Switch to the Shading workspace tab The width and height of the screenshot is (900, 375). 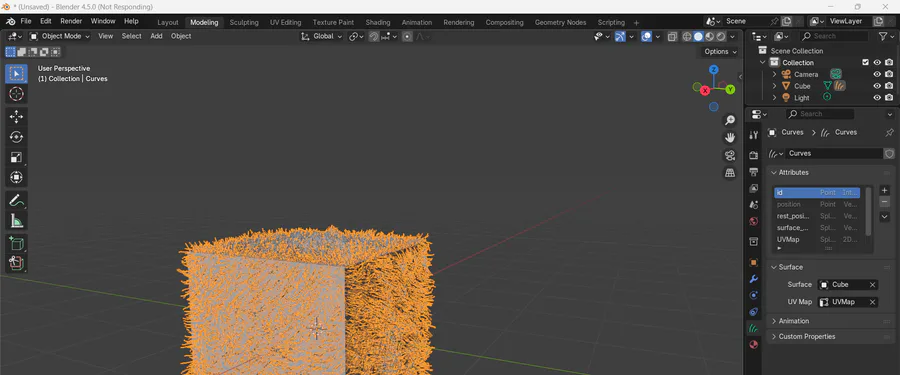coord(378,22)
